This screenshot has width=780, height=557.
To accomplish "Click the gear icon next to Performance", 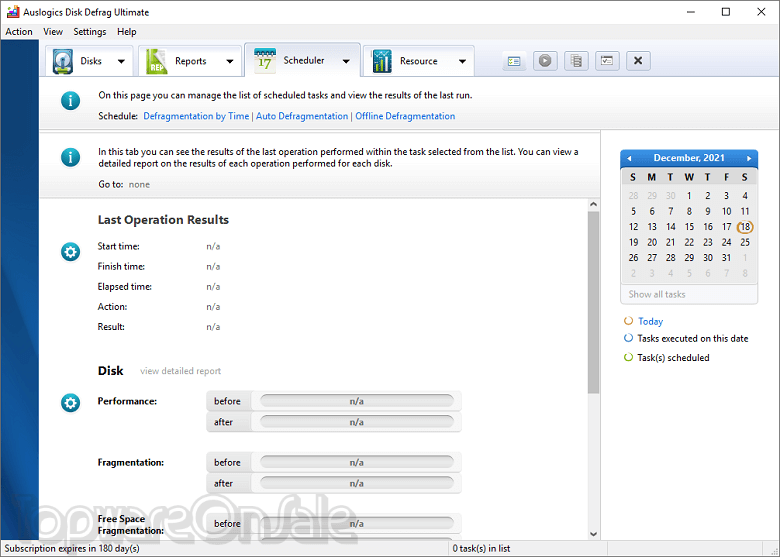I will pos(70,403).
